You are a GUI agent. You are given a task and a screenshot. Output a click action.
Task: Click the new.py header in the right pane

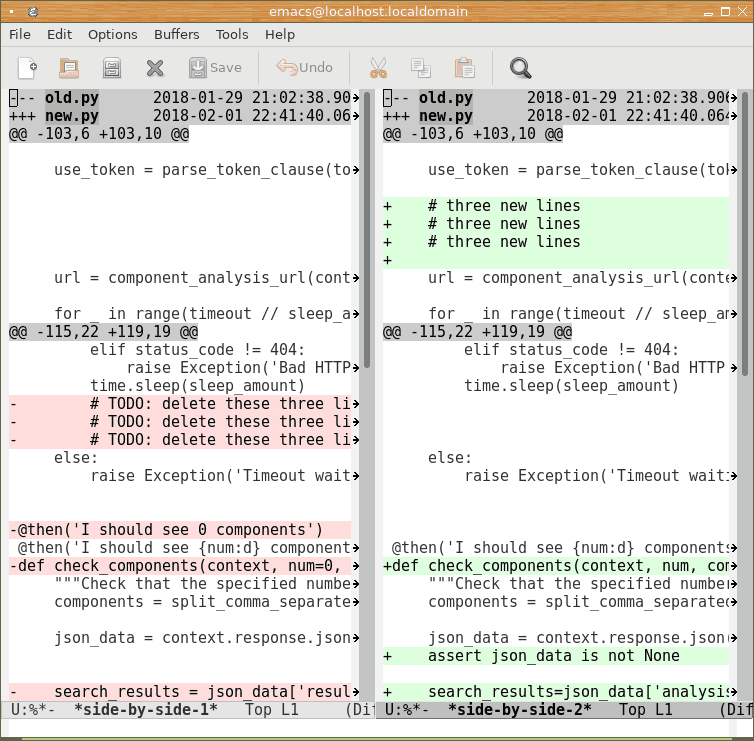click(x=446, y=116)
